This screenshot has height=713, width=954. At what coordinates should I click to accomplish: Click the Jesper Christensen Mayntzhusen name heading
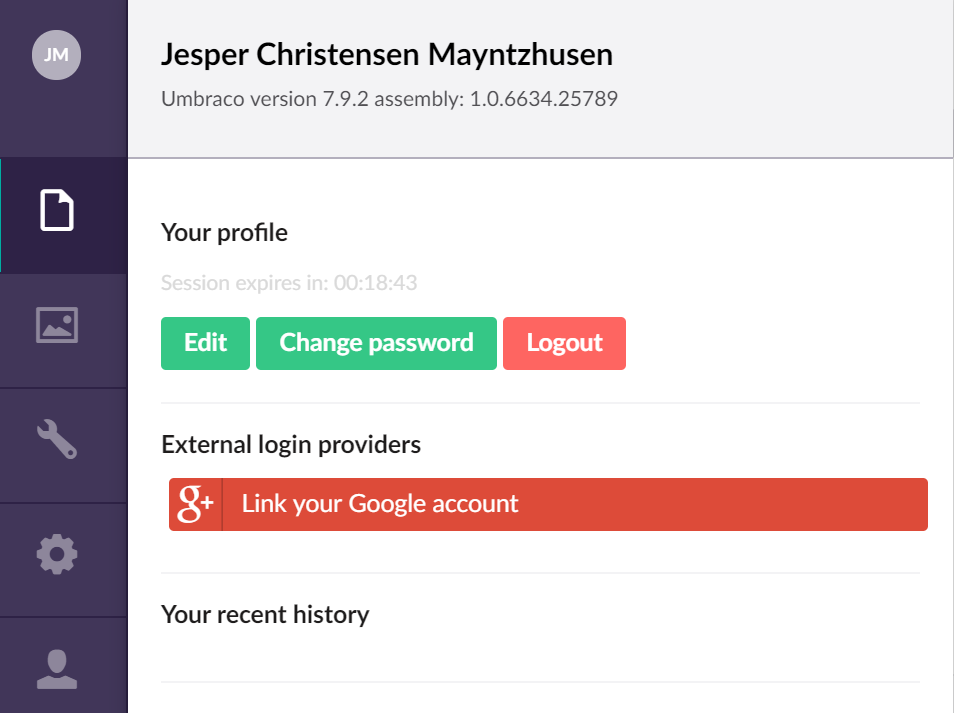[x=387, y=55]
